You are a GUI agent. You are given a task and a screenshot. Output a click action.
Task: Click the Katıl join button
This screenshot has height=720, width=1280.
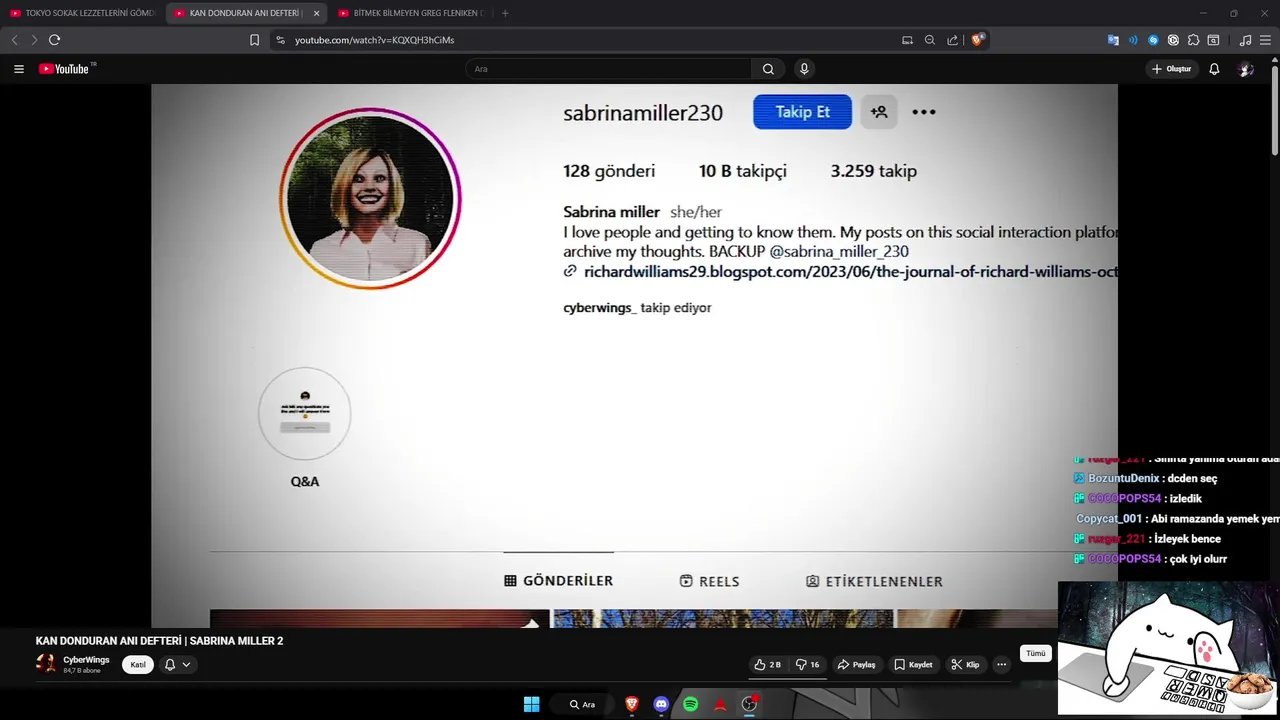pyautogui.click(x=138, y=664)
